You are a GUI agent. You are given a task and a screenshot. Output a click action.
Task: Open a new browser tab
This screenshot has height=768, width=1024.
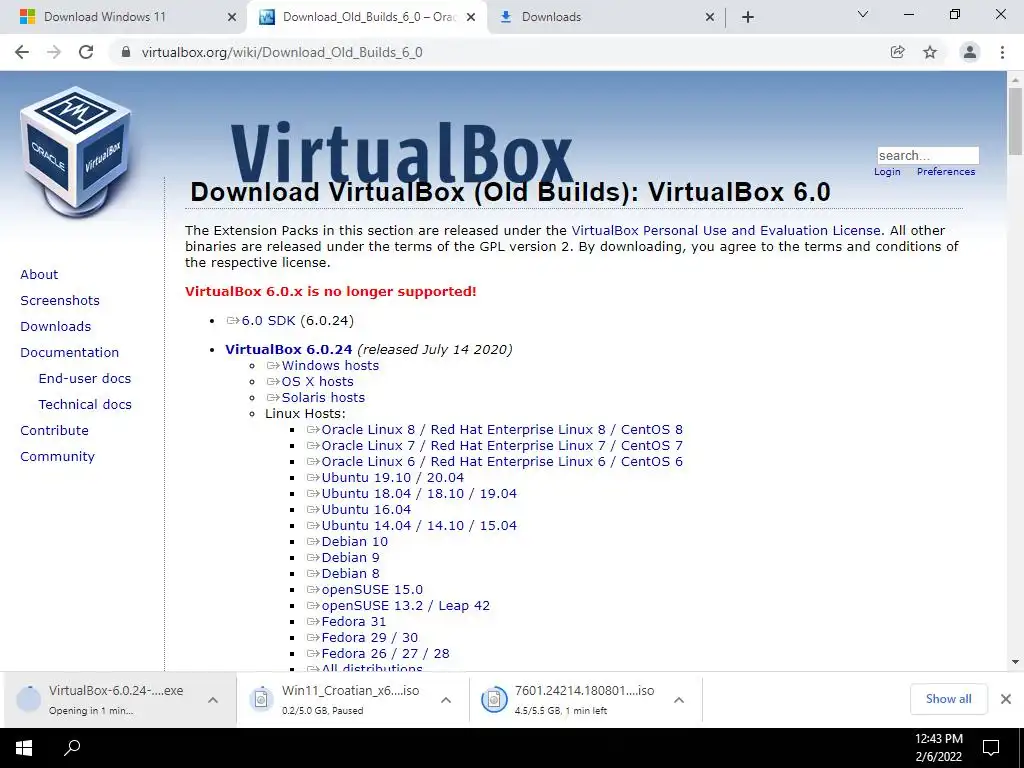tap(748, 17)
